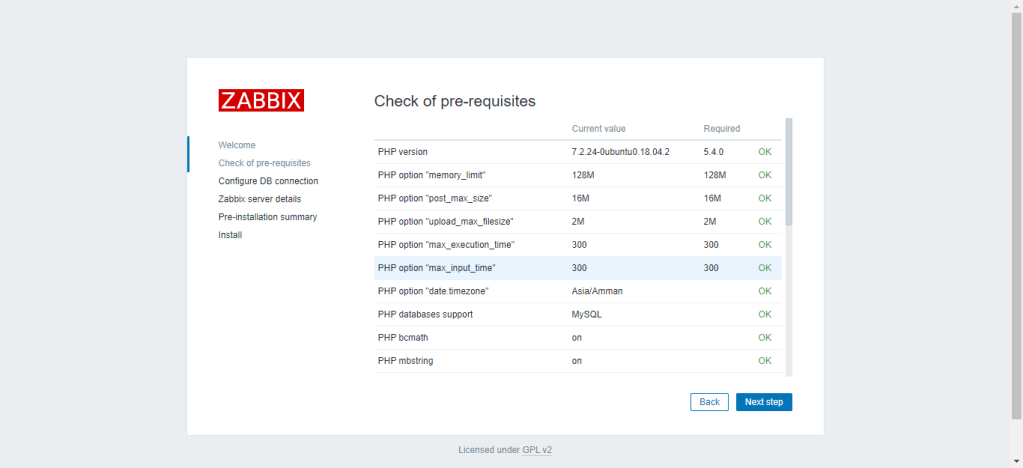Click the Current value column header
Viewport: 1023px width, 468px height.
[x=599, y=128]
